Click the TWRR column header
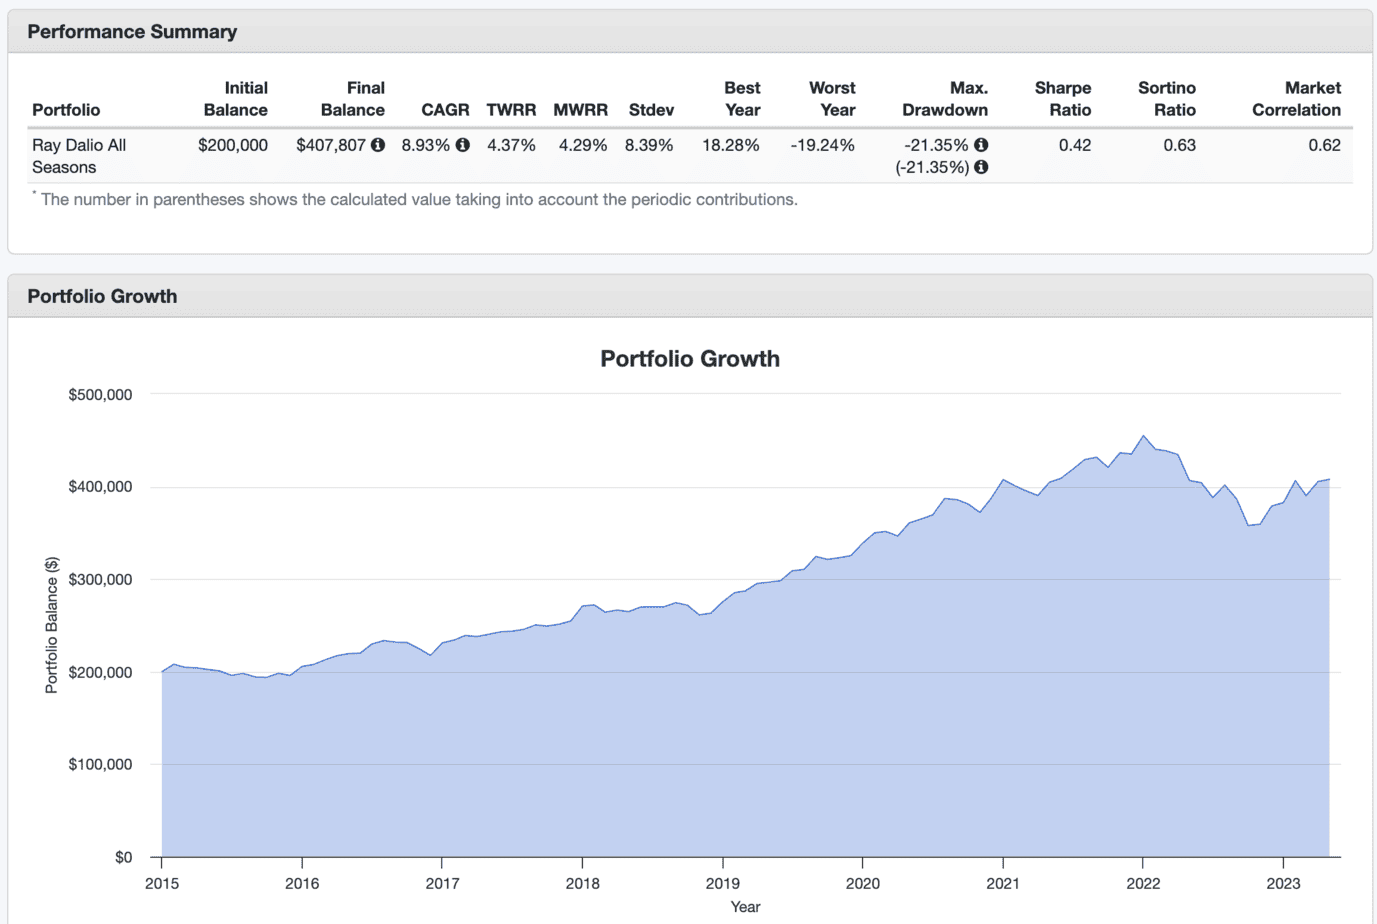This screenshot has height=924, width=1377. pyautogui.click(x=511, y=110)
